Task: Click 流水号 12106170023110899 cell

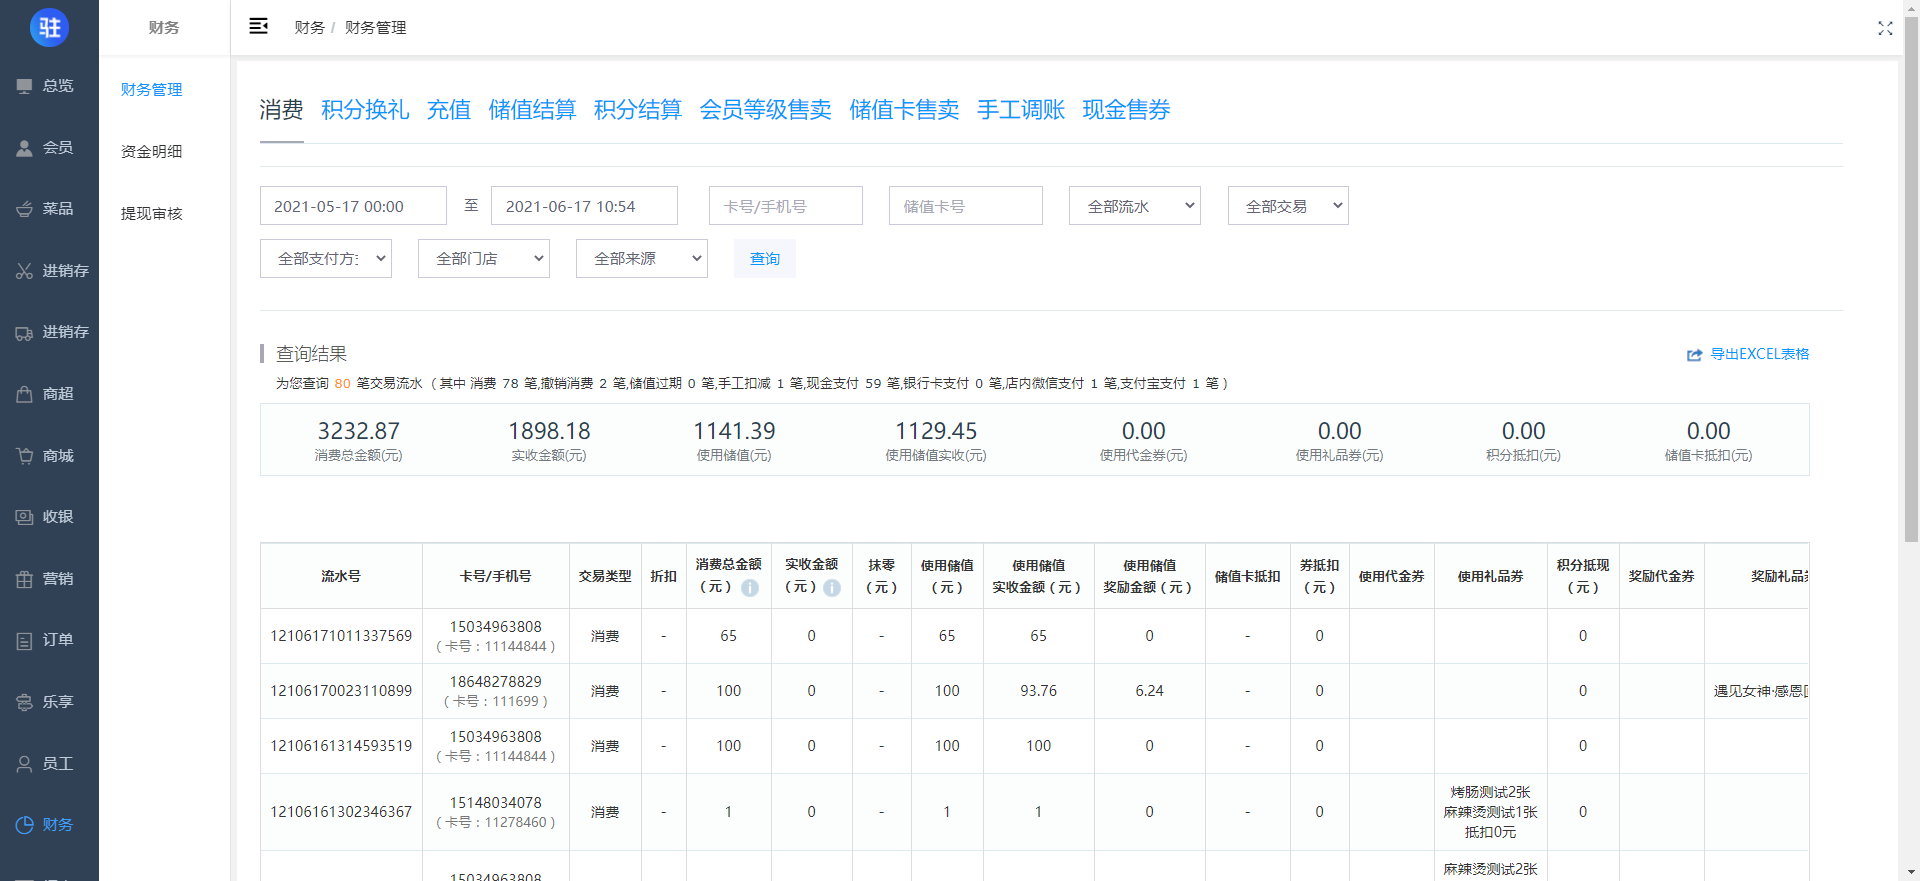Action: tap(341, 691)
